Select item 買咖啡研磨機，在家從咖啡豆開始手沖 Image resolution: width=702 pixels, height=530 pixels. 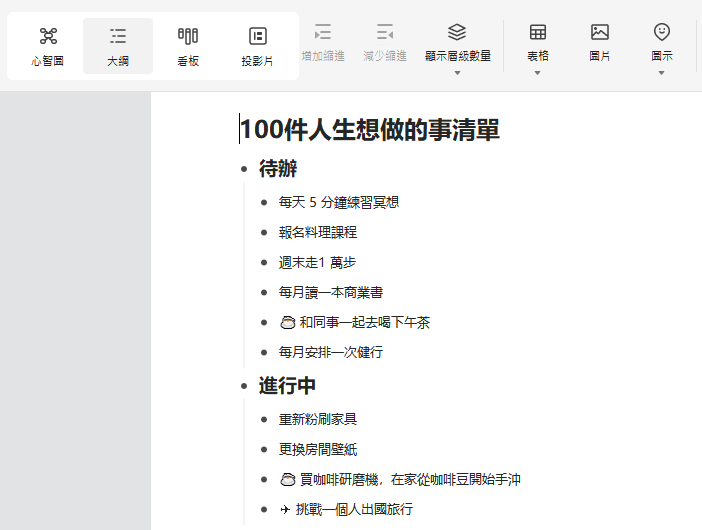tap(410, 479)
